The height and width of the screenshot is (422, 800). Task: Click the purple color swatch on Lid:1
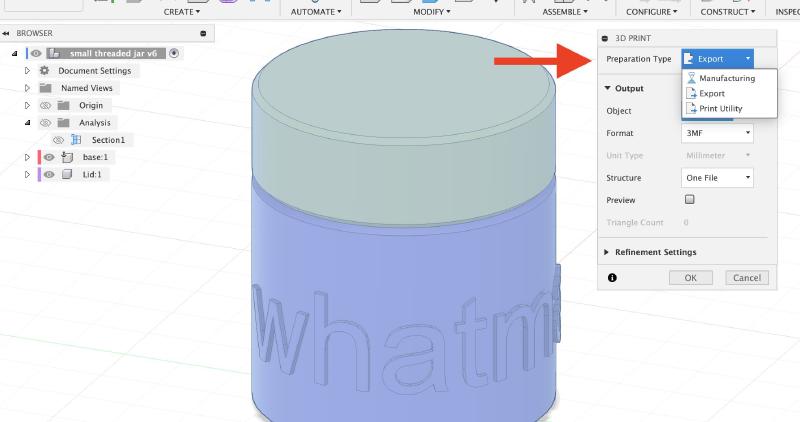pos(39,175)
